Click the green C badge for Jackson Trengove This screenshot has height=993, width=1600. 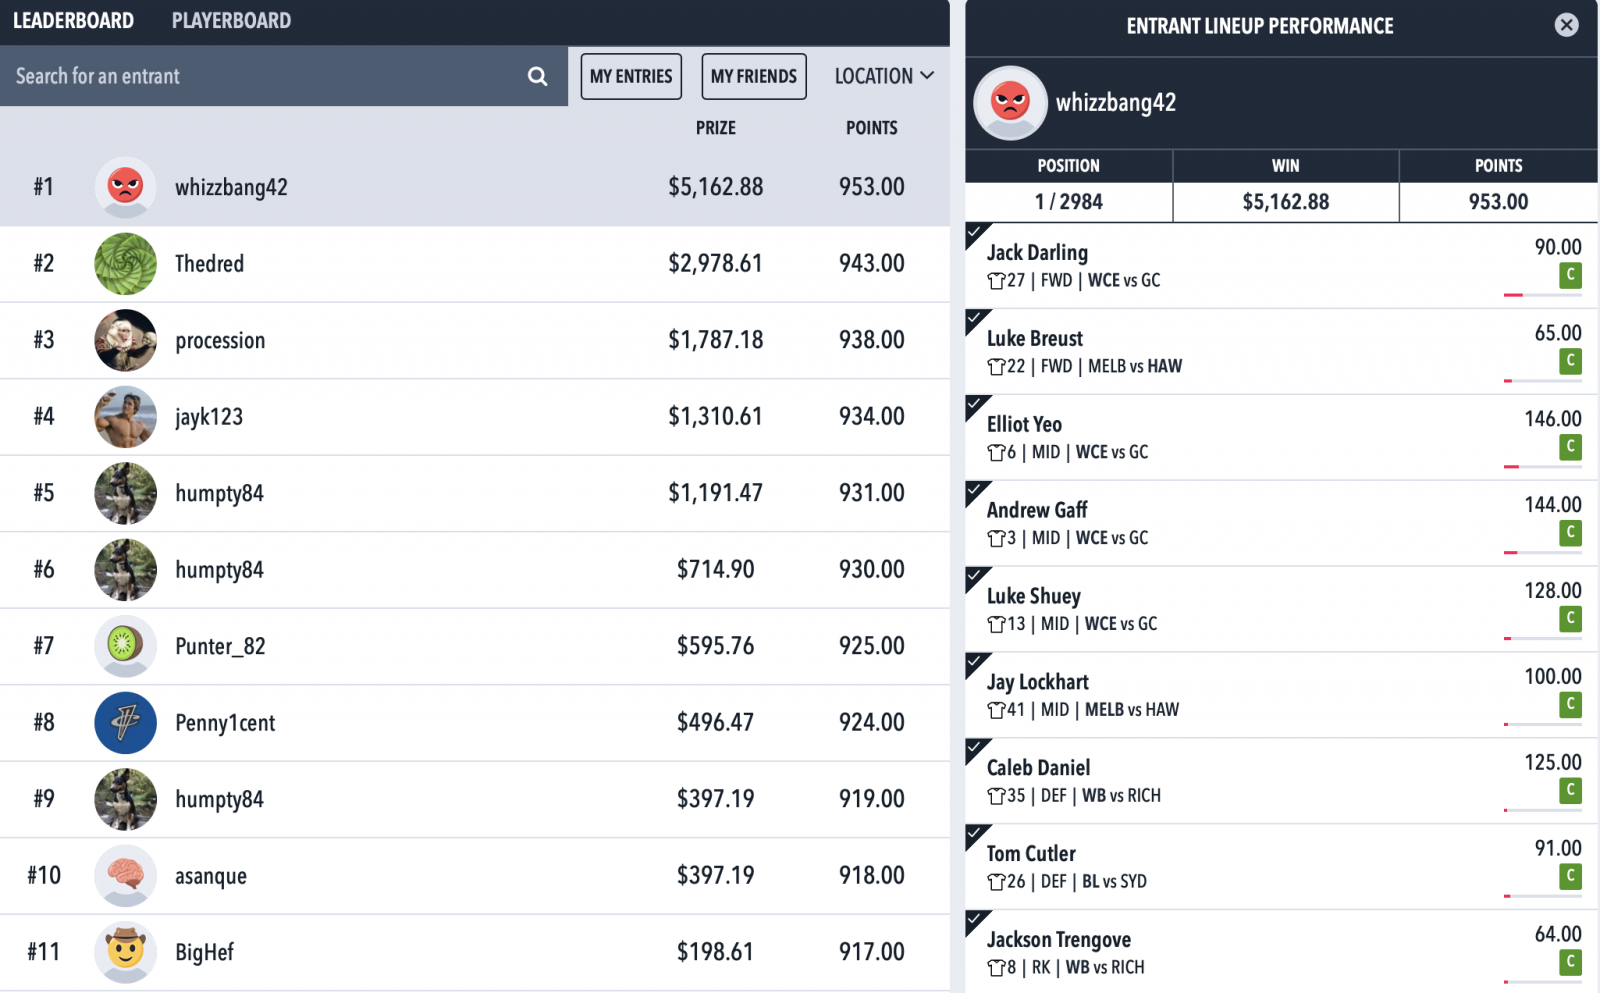(x=1570, y=963)
